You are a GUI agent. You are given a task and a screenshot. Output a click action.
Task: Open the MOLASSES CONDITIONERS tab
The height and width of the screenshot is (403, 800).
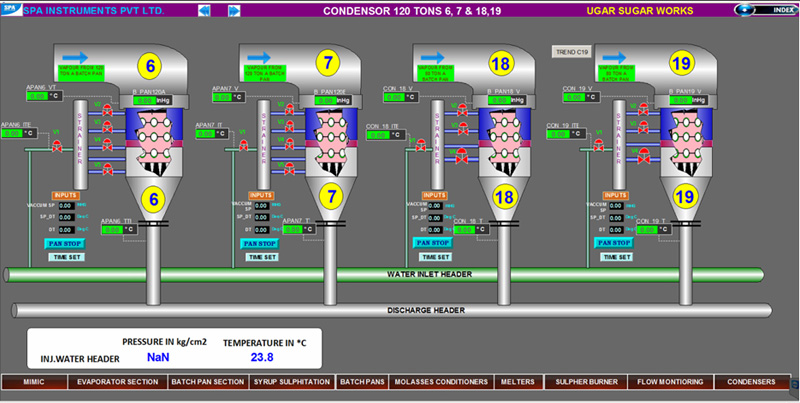point(441,382)
